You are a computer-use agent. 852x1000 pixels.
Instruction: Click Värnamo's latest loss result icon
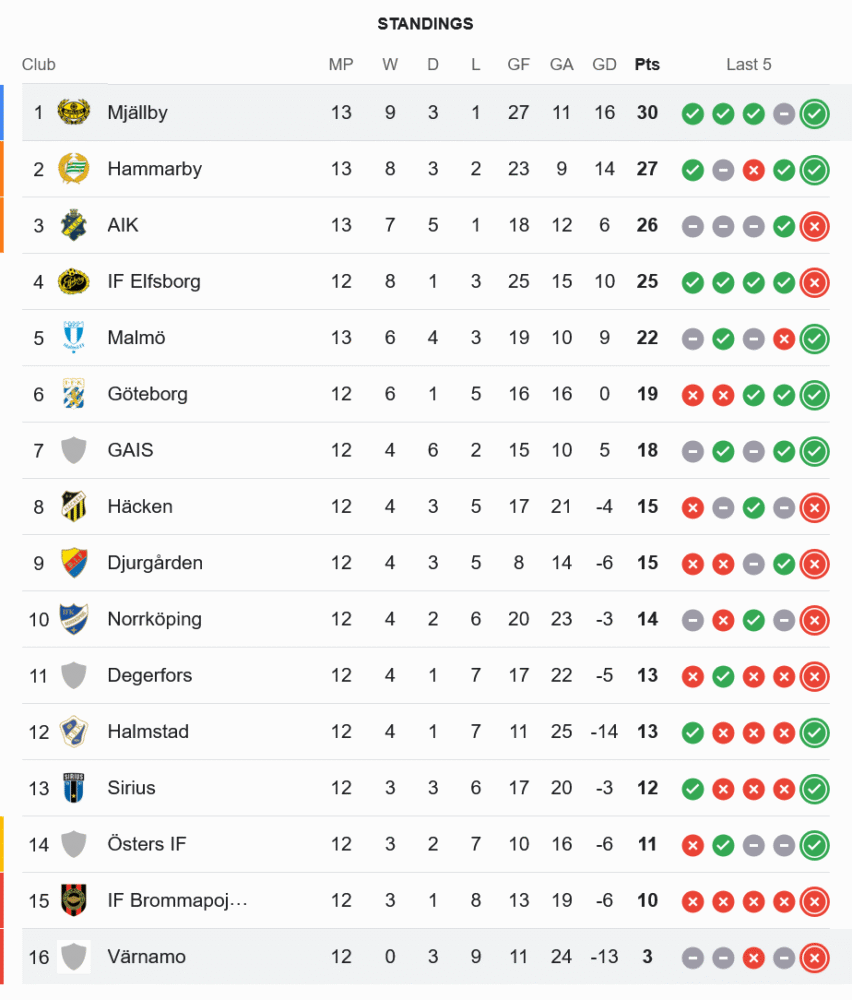[x=815, y=957]
